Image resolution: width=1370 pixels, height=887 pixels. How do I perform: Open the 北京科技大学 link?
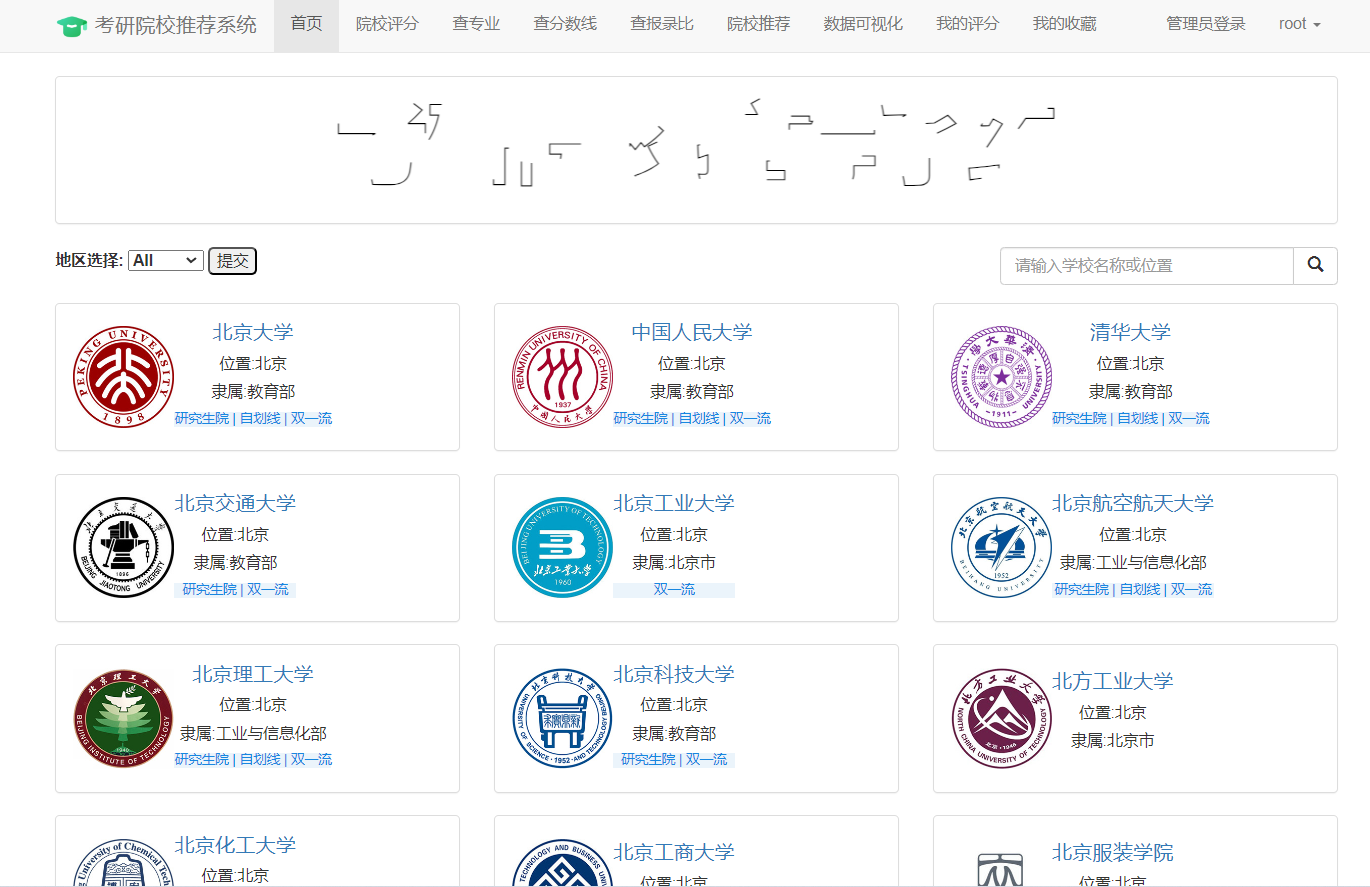tap(674, 674)
